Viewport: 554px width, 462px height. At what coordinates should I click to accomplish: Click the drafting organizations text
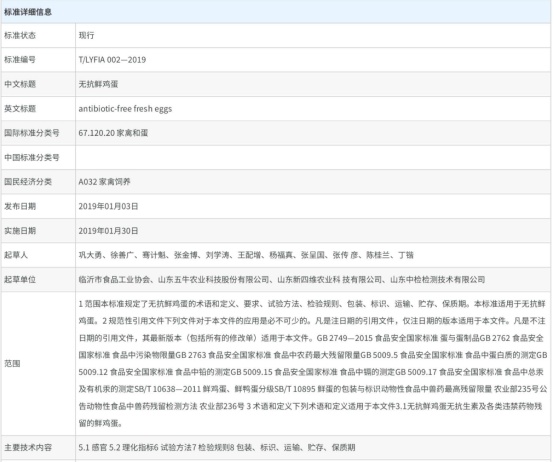point(282,280)
